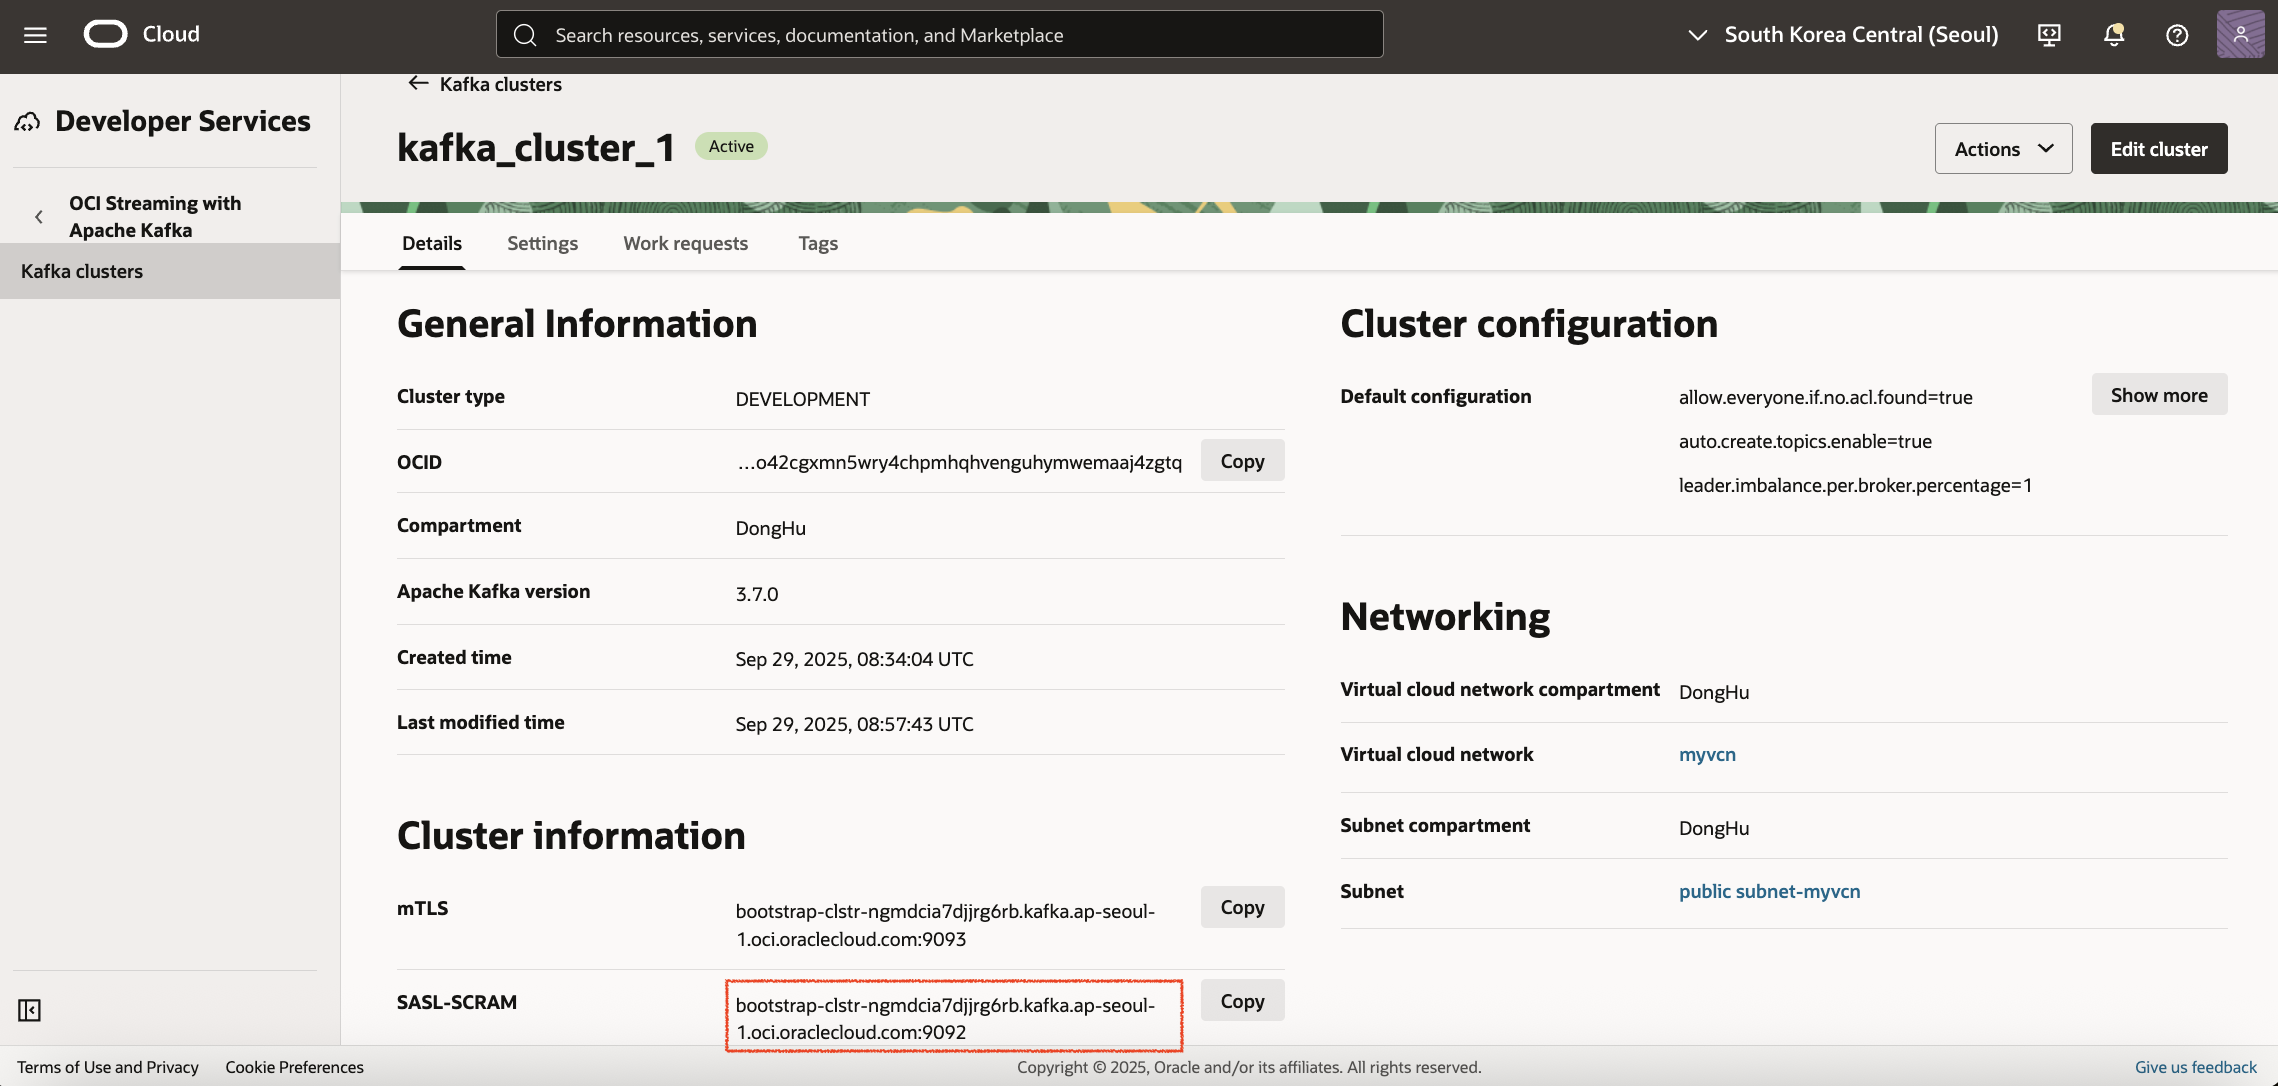Click the Active status badge

731,146
